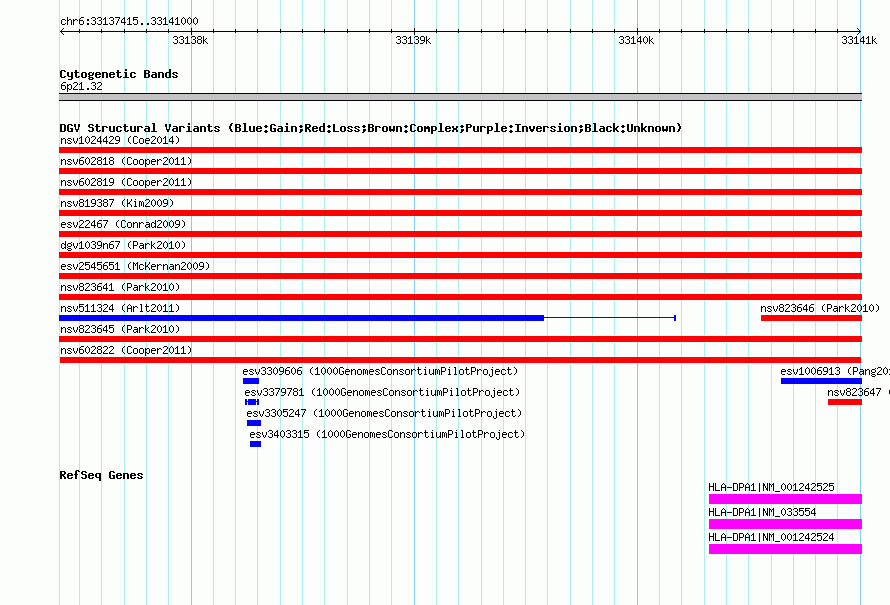This screenshot has height=605, width=890.
Task: Click the chr6:33137415..33141000 region label
Action: (129, 21)
